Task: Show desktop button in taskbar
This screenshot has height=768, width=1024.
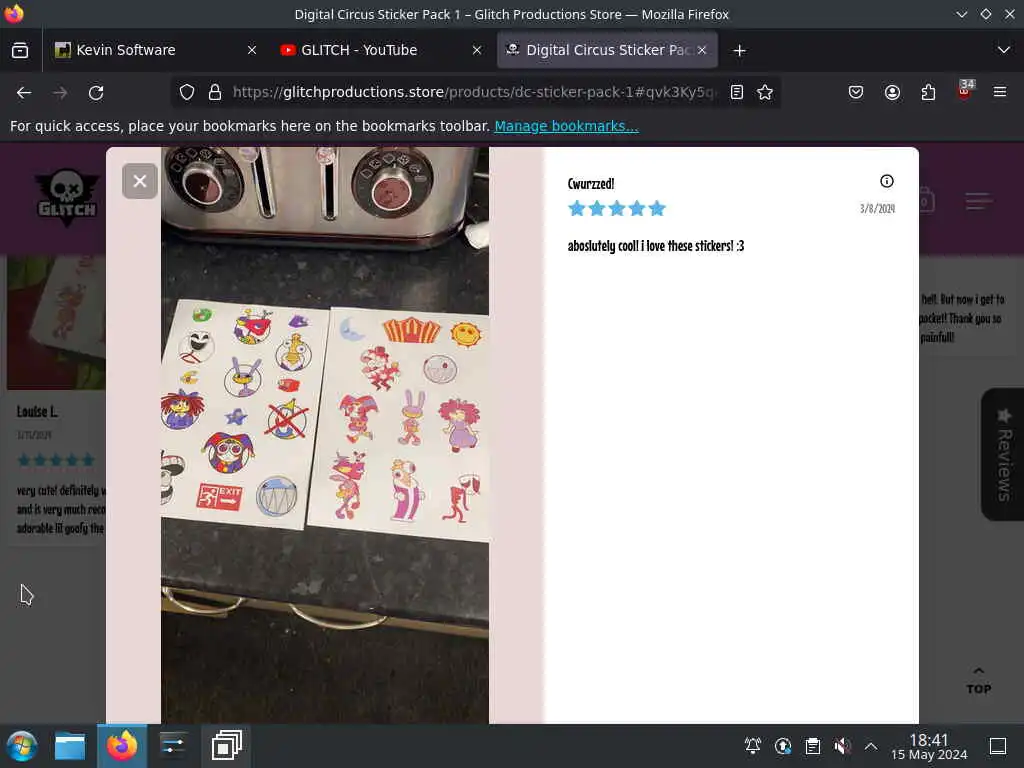Action: click(x=998, y=746)
